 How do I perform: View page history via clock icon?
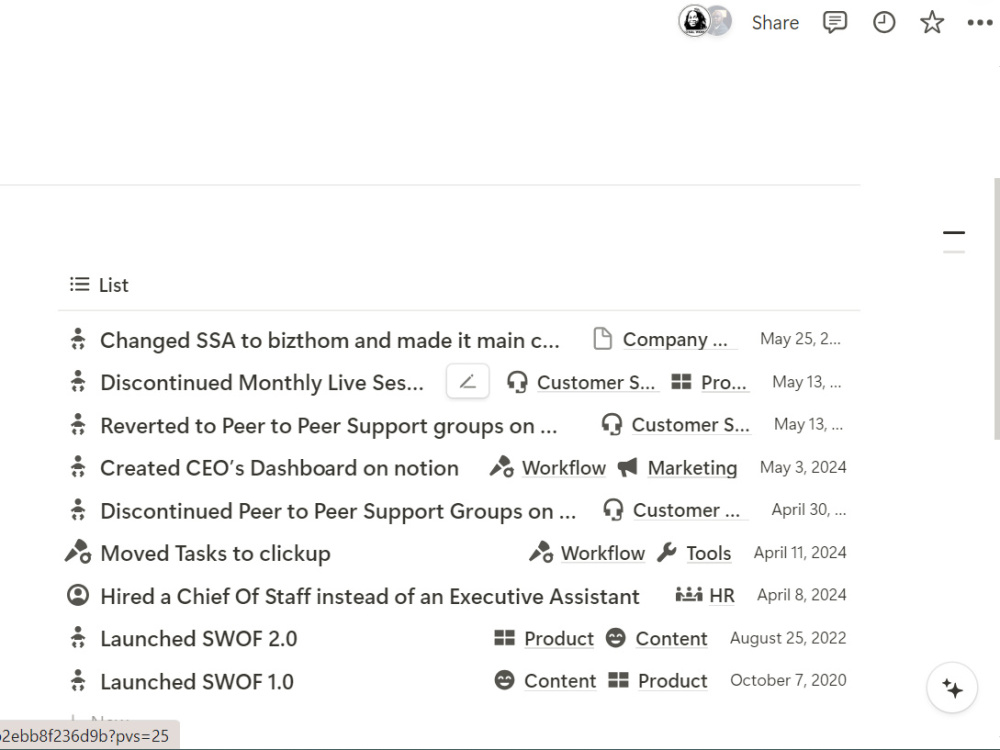pyautogui.click(x=883, y=22)
